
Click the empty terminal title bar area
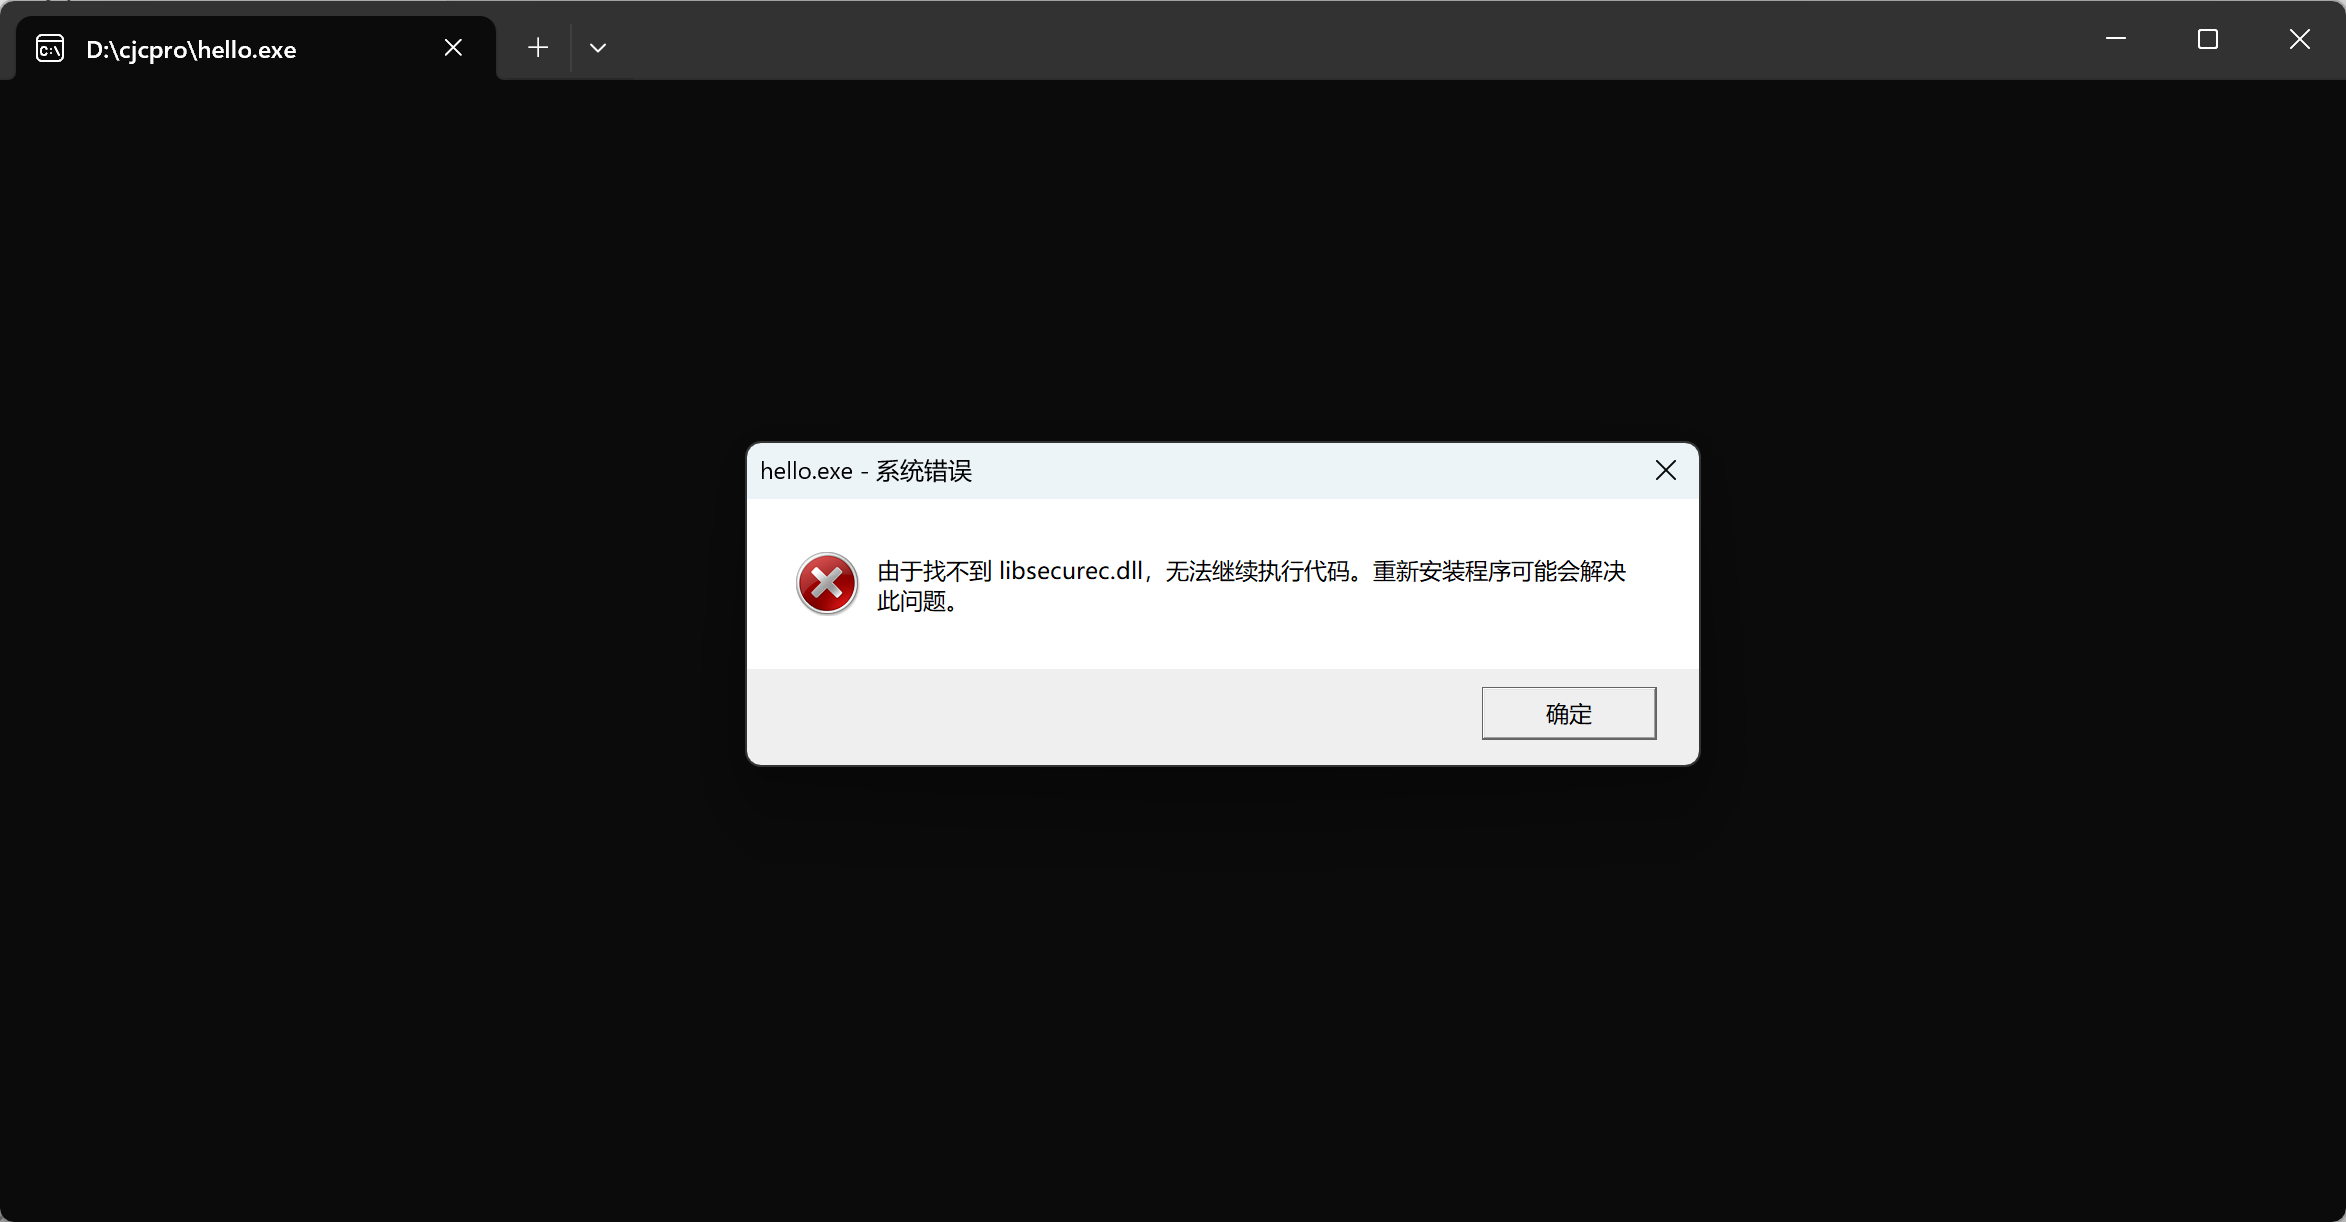click(x=1300, y=40)
